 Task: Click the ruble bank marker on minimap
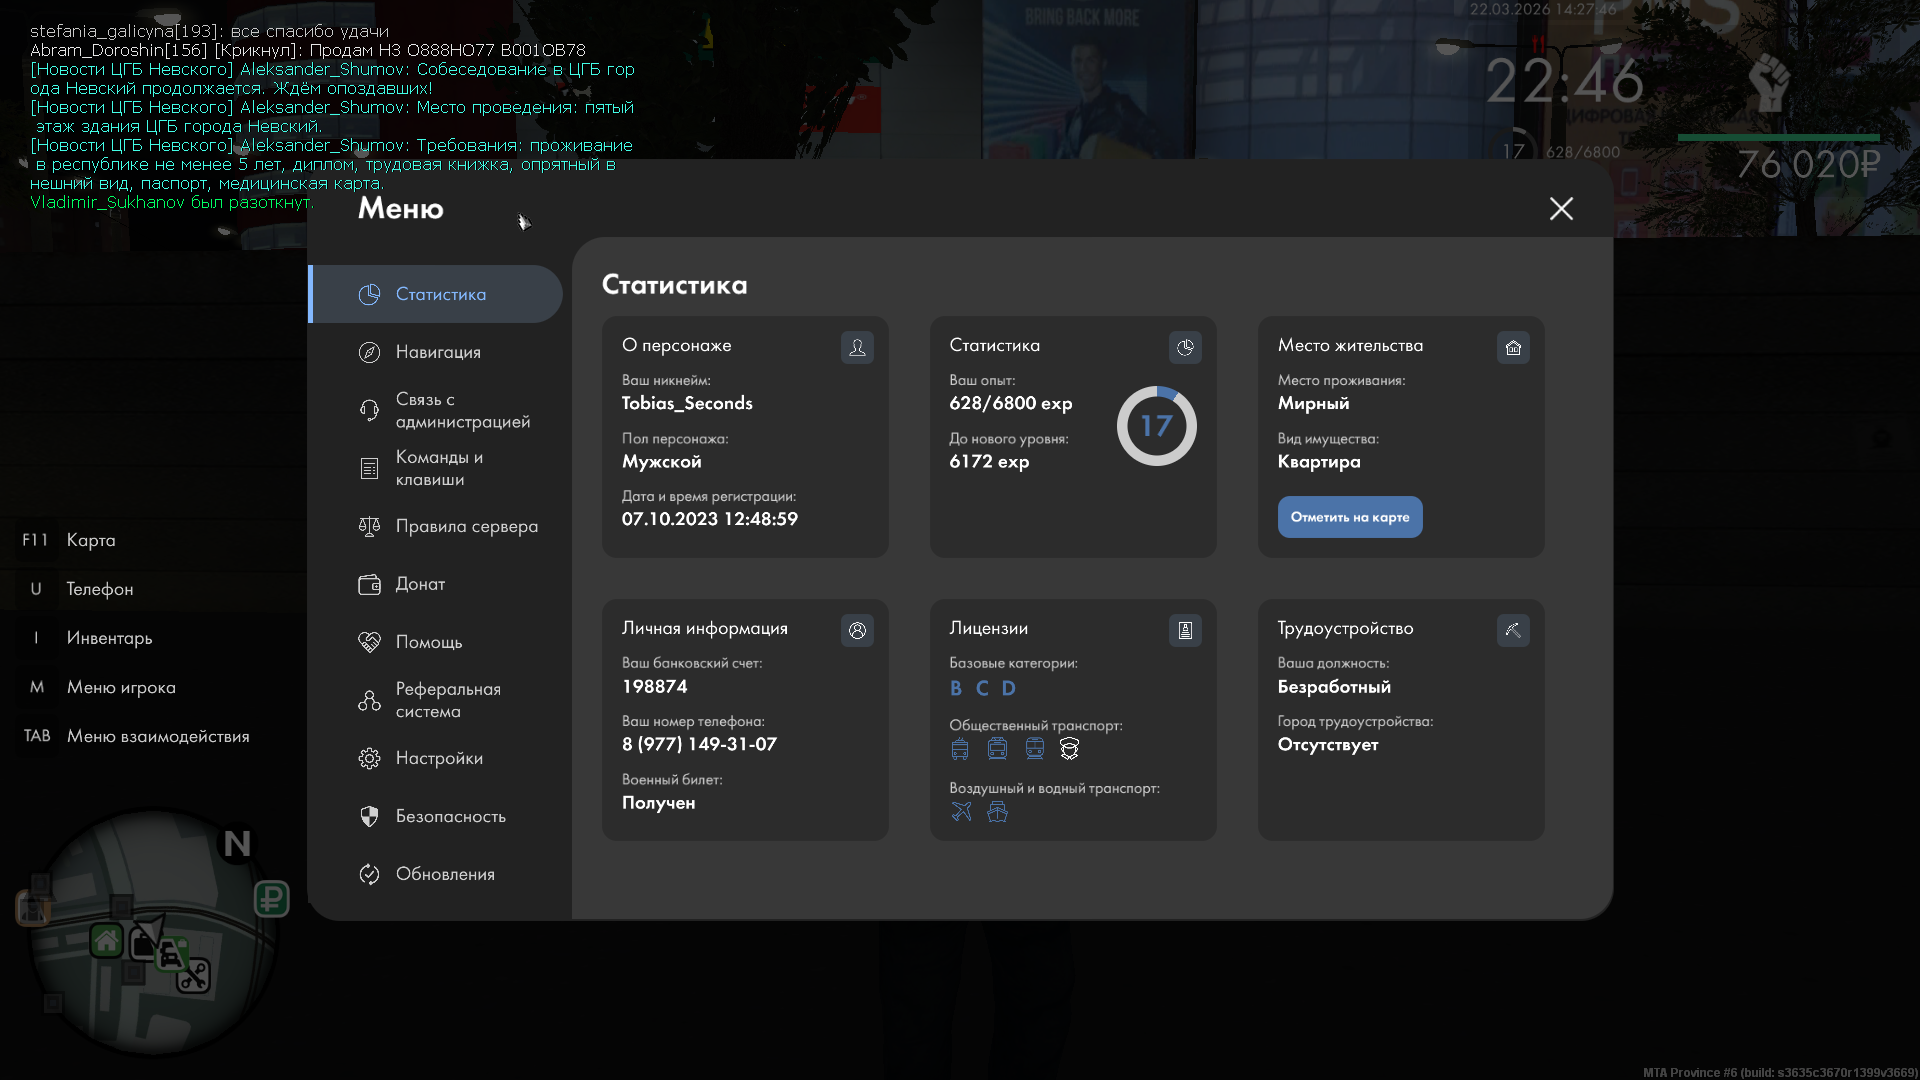(x=271, y=898)
